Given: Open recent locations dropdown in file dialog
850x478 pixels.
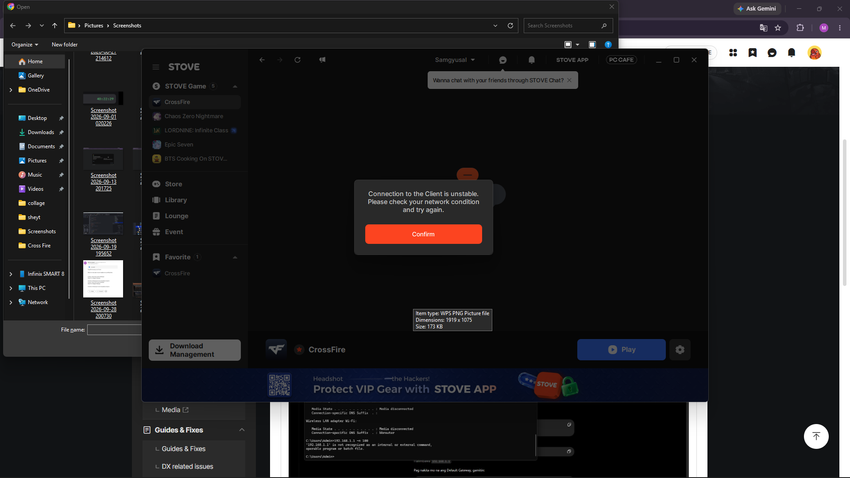Looking at the screenshot, I should pyautogui.click(x=42, y=25).
